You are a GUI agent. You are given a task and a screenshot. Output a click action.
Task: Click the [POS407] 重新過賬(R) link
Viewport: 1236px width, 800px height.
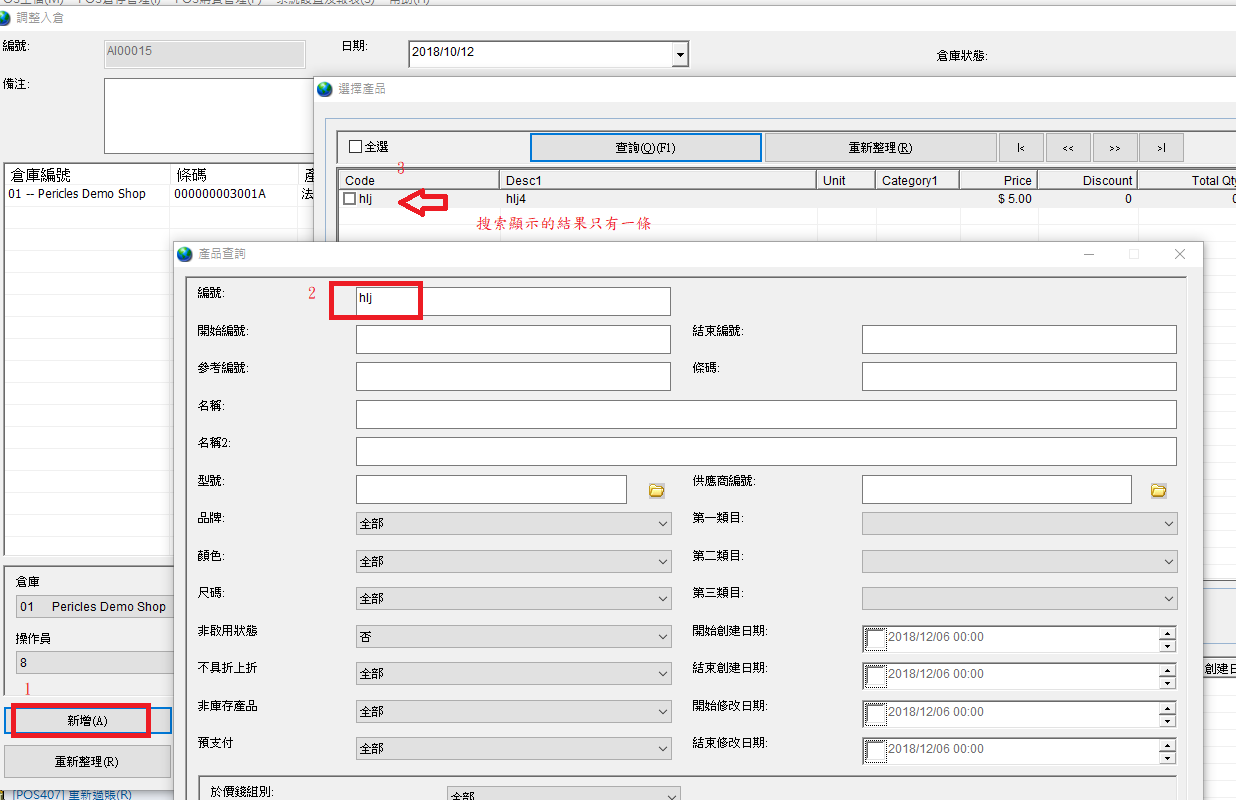coord(72,794)
